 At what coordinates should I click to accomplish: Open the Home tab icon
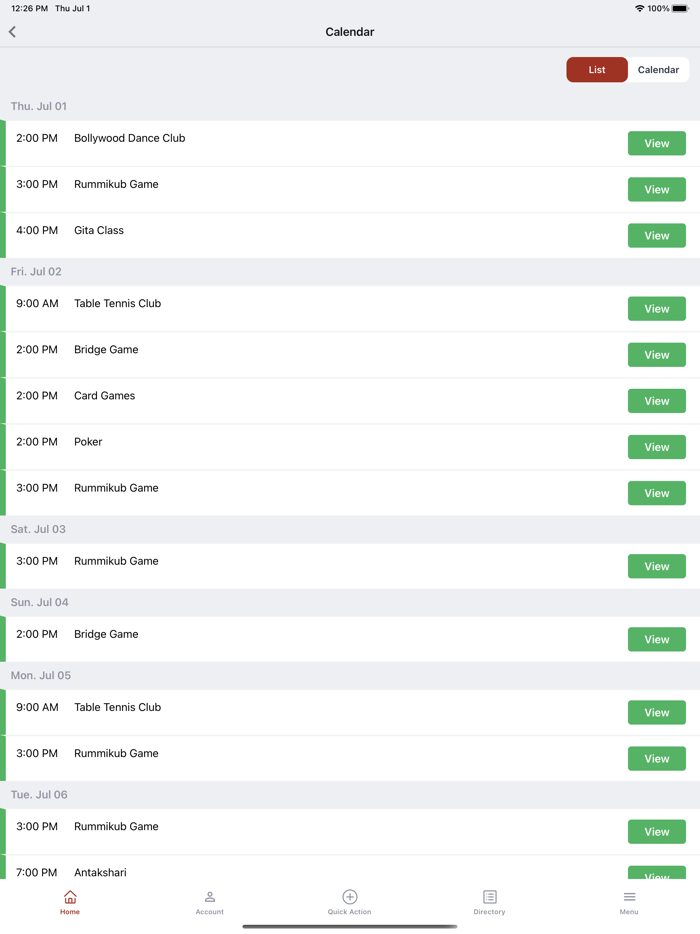click(70, 898)
